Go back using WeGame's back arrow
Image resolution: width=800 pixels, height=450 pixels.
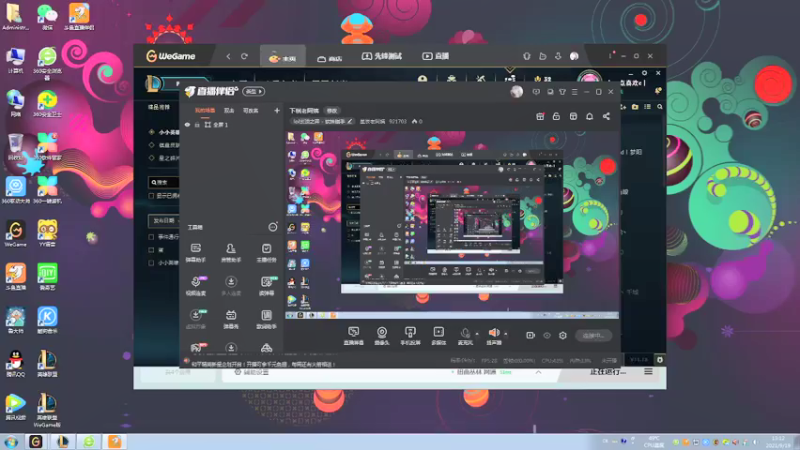228,56
